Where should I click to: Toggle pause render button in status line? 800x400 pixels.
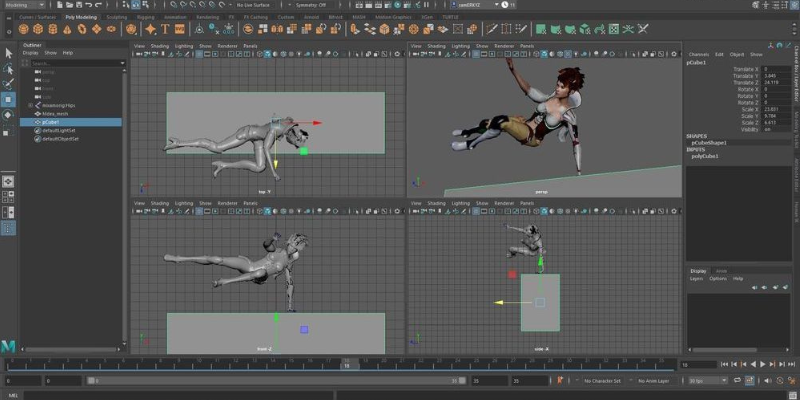427,5
